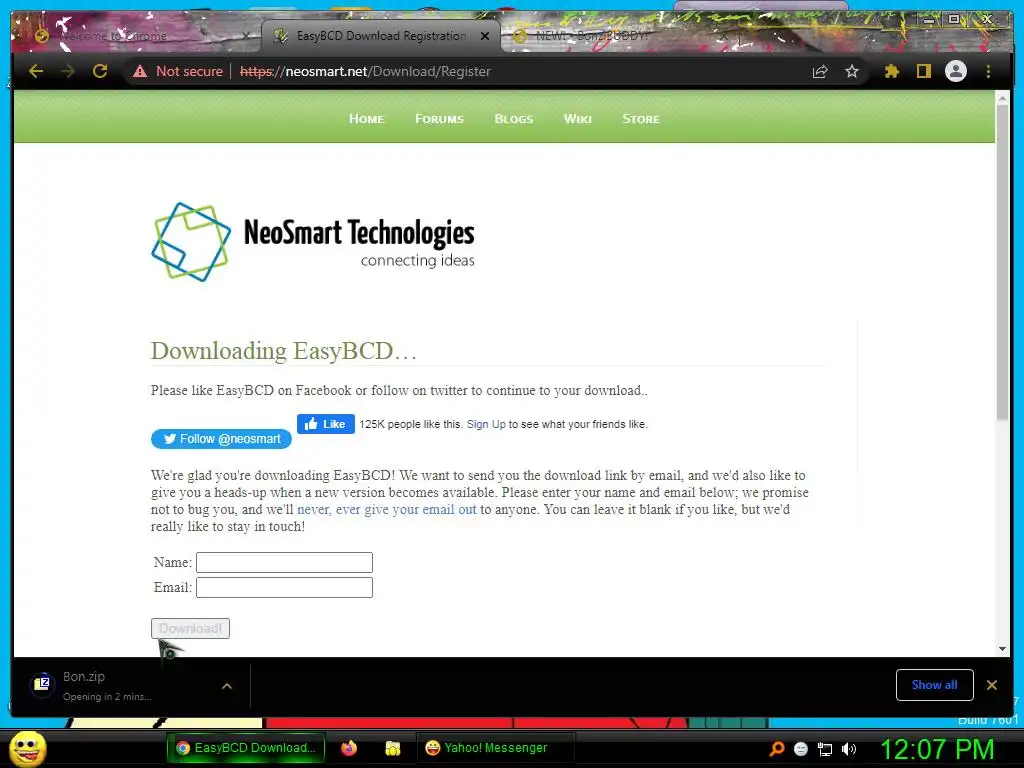The image size is (1024, 768).
Task: Share this page via share icon
Action: 820,71
